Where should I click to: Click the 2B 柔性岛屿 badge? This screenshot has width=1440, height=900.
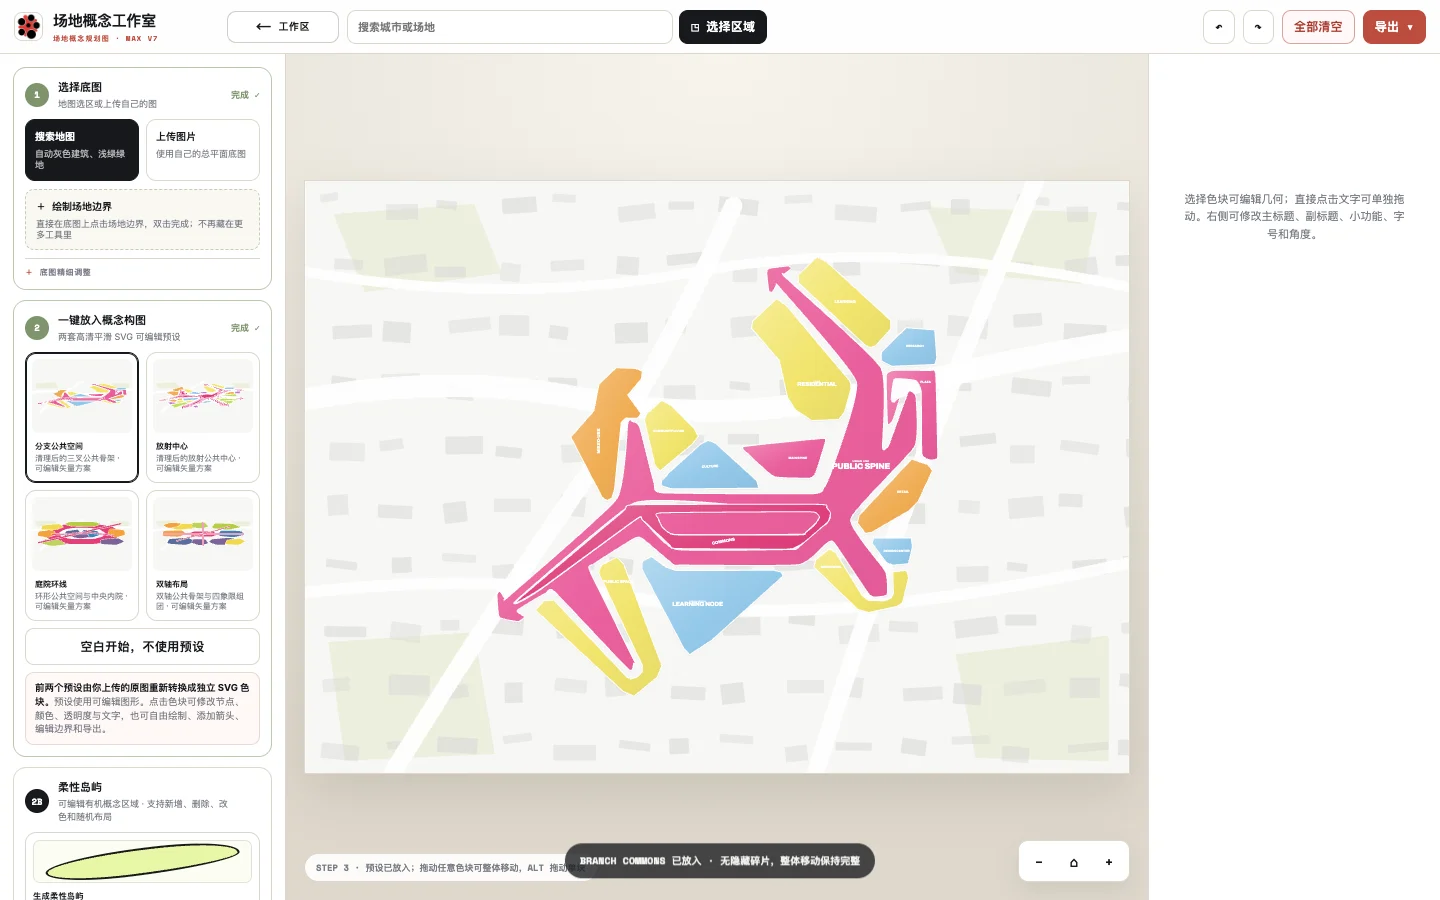point(37,801)
